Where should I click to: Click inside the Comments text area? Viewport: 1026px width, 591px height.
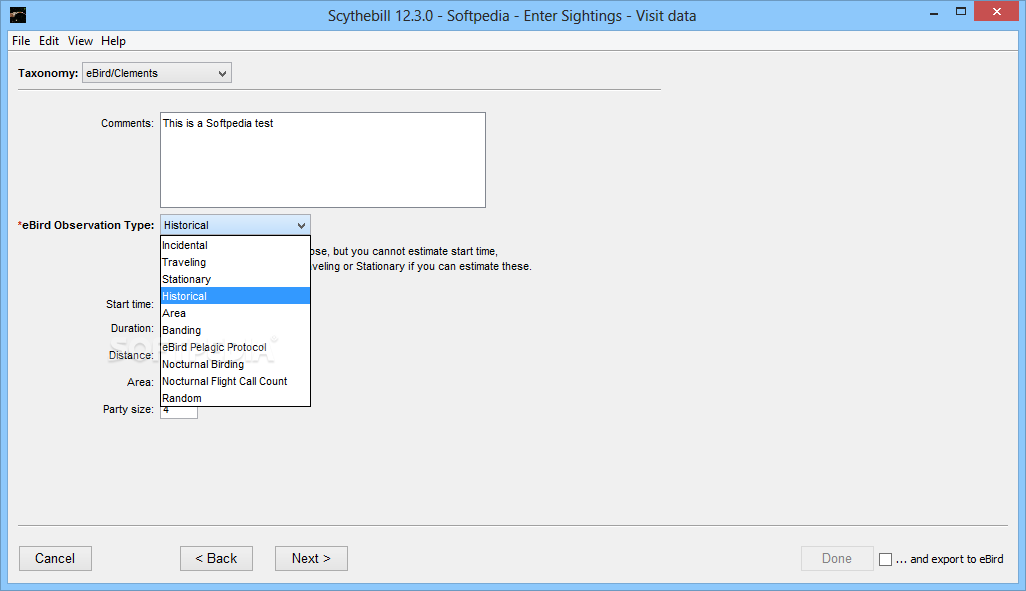(322, 160)
